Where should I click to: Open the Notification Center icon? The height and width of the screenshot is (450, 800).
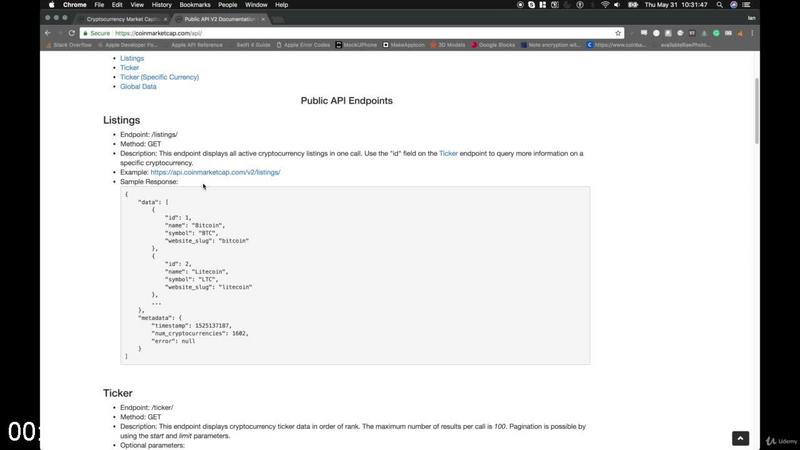click(x=746, y=5)
